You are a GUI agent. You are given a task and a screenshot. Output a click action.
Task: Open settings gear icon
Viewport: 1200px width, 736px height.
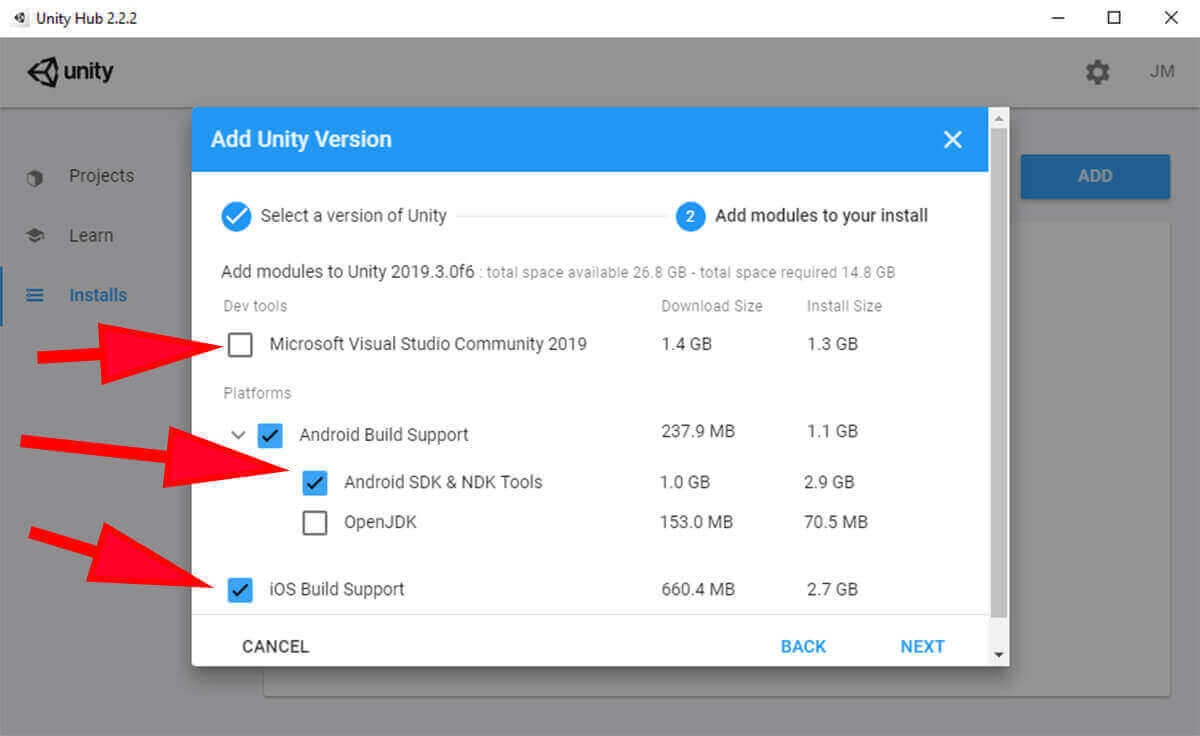point(1098,72)
